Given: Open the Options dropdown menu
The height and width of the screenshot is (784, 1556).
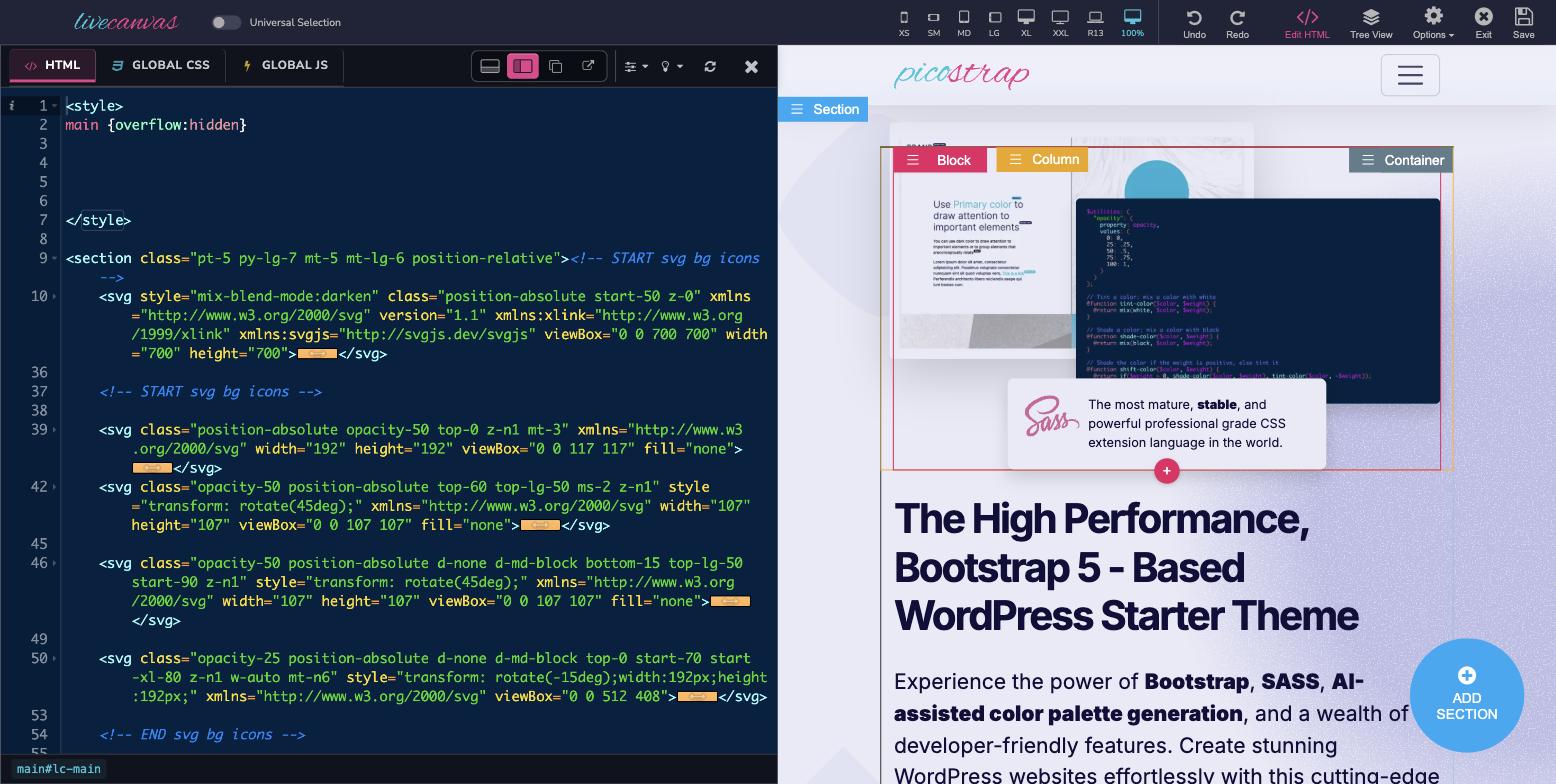Looking at the screenshot, I should click(1433, 23).
